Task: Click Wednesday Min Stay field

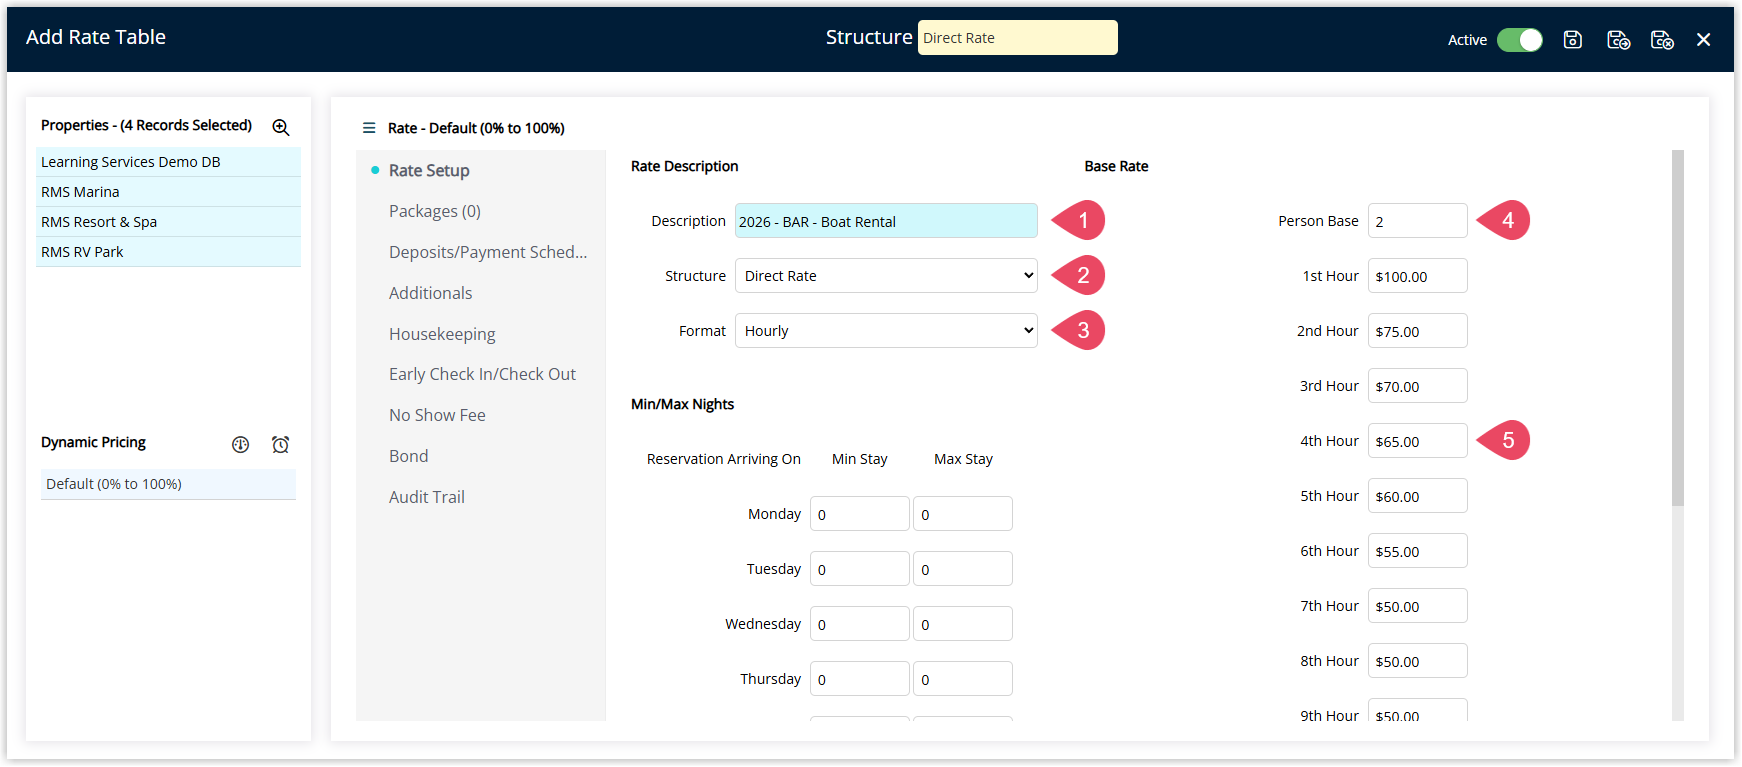Action: (x=860, y=624)
